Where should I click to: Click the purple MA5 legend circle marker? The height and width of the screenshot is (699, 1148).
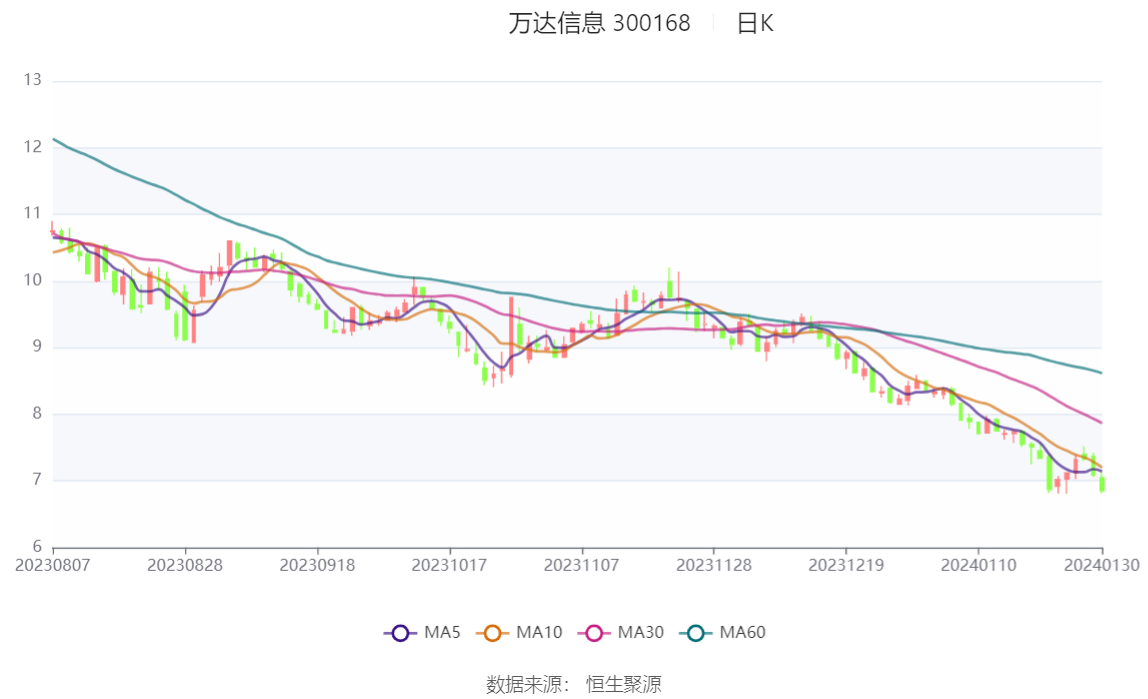click(400, 633)
